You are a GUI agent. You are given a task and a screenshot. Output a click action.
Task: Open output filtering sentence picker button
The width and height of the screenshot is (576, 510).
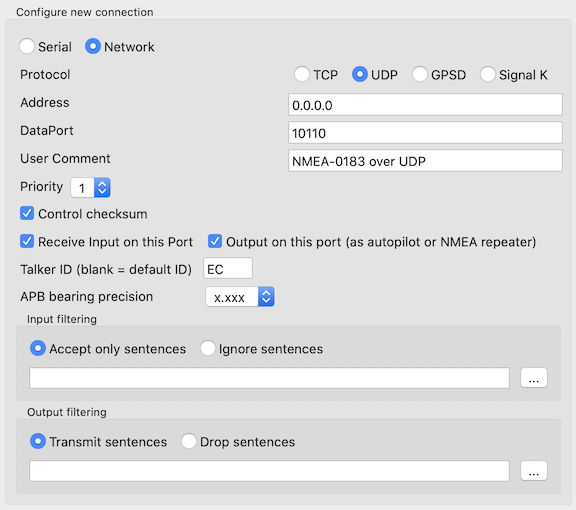point(534,471)
